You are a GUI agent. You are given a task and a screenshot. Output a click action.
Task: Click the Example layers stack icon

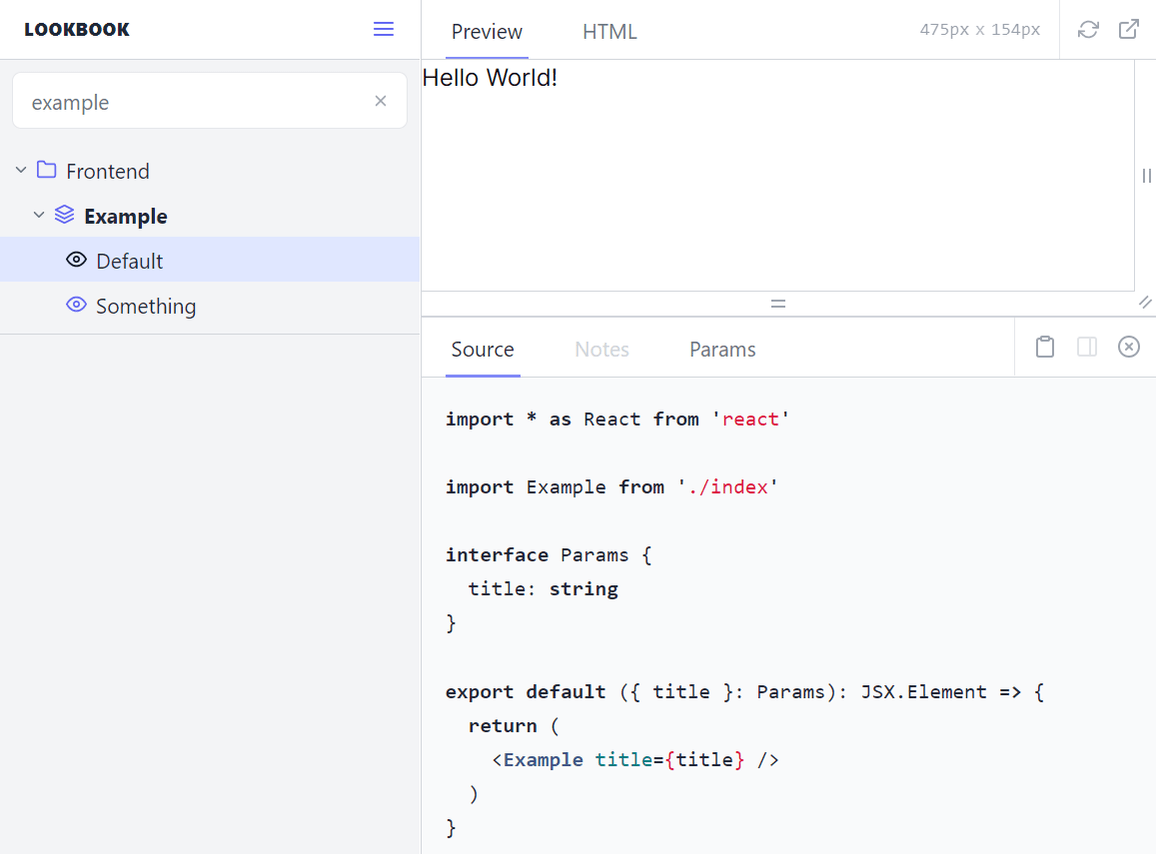pos(64,215)
